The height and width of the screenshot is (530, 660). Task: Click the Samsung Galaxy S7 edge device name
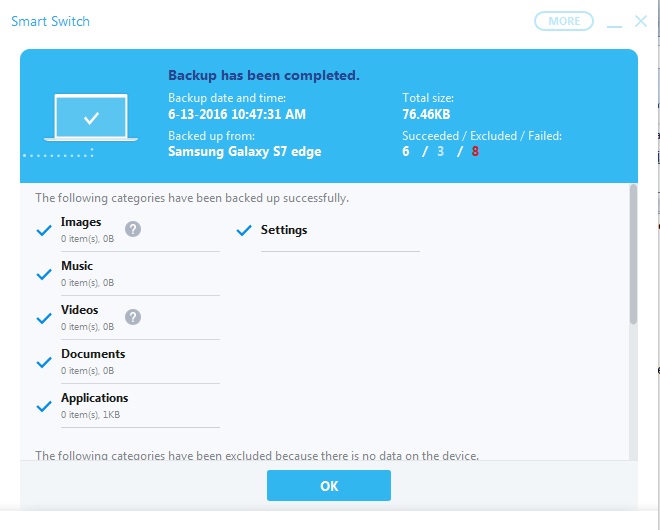click(x=245, y=151)
